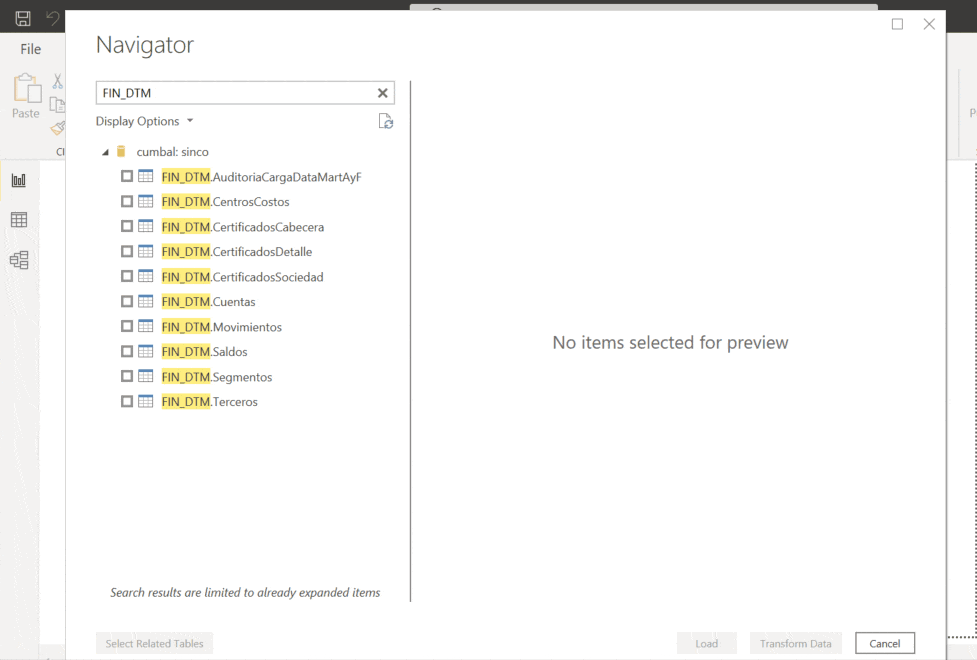Maximize the Navigator dialog
This screenshot has width=977, height=660.
coord(897,24)
